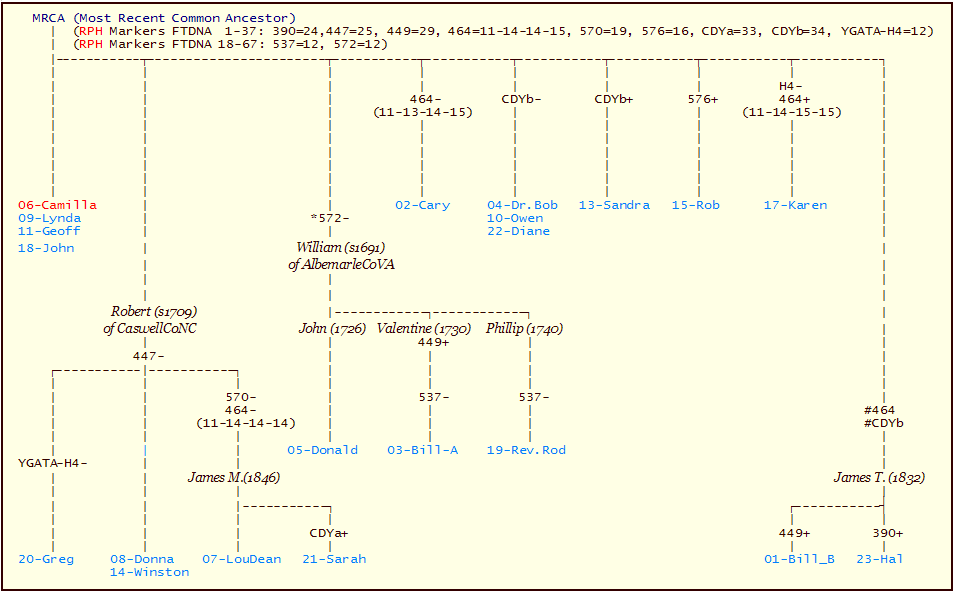
Task: Select 19-Rev.Rod under Phillip
Action: (526, 450)
